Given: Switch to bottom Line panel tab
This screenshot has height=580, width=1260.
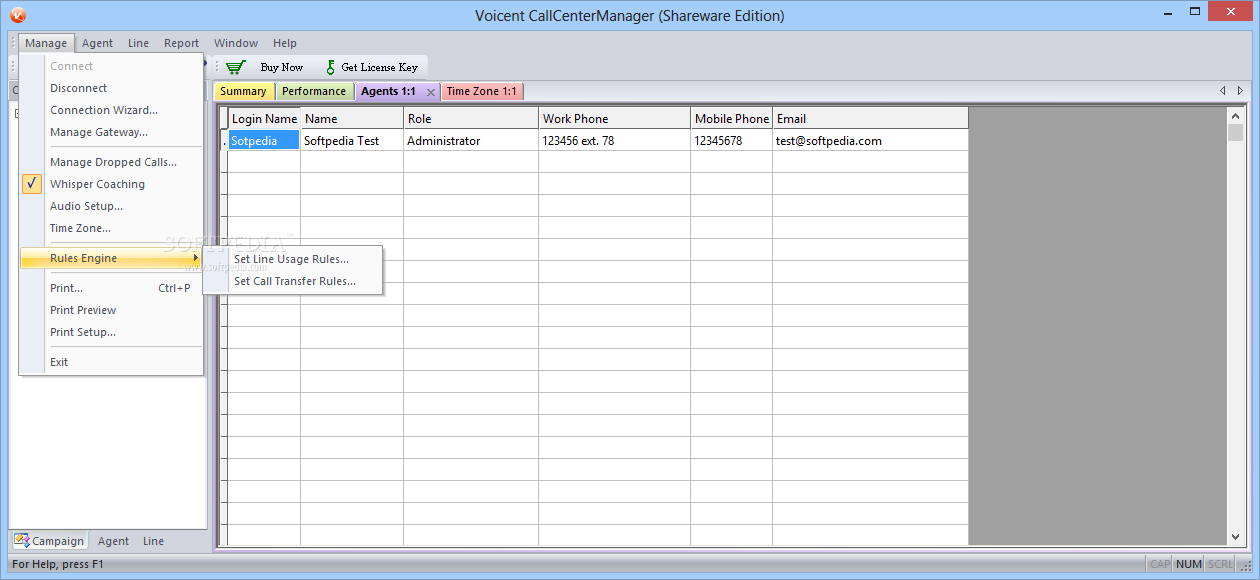Looking at the screenshot, I should point(153,541).
